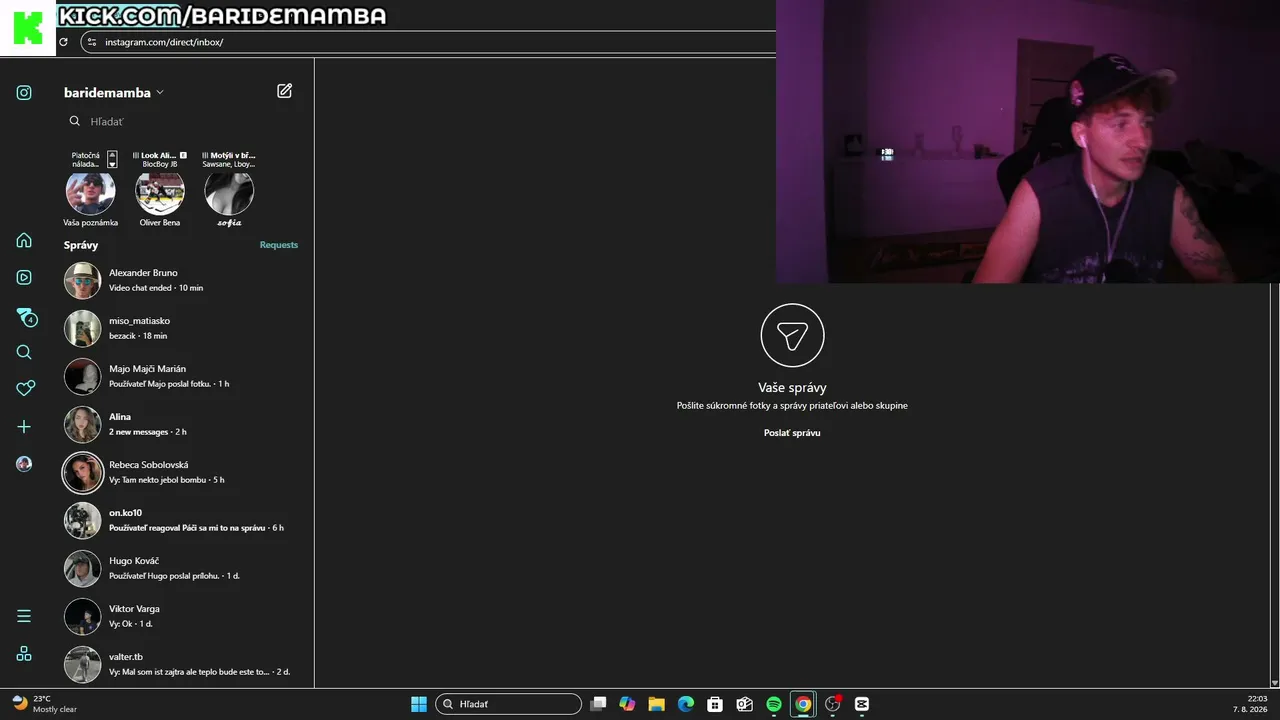Open Microsoft Store from the taskbar
Screen dimensions: 1280x720
click(x=715, y=704)
